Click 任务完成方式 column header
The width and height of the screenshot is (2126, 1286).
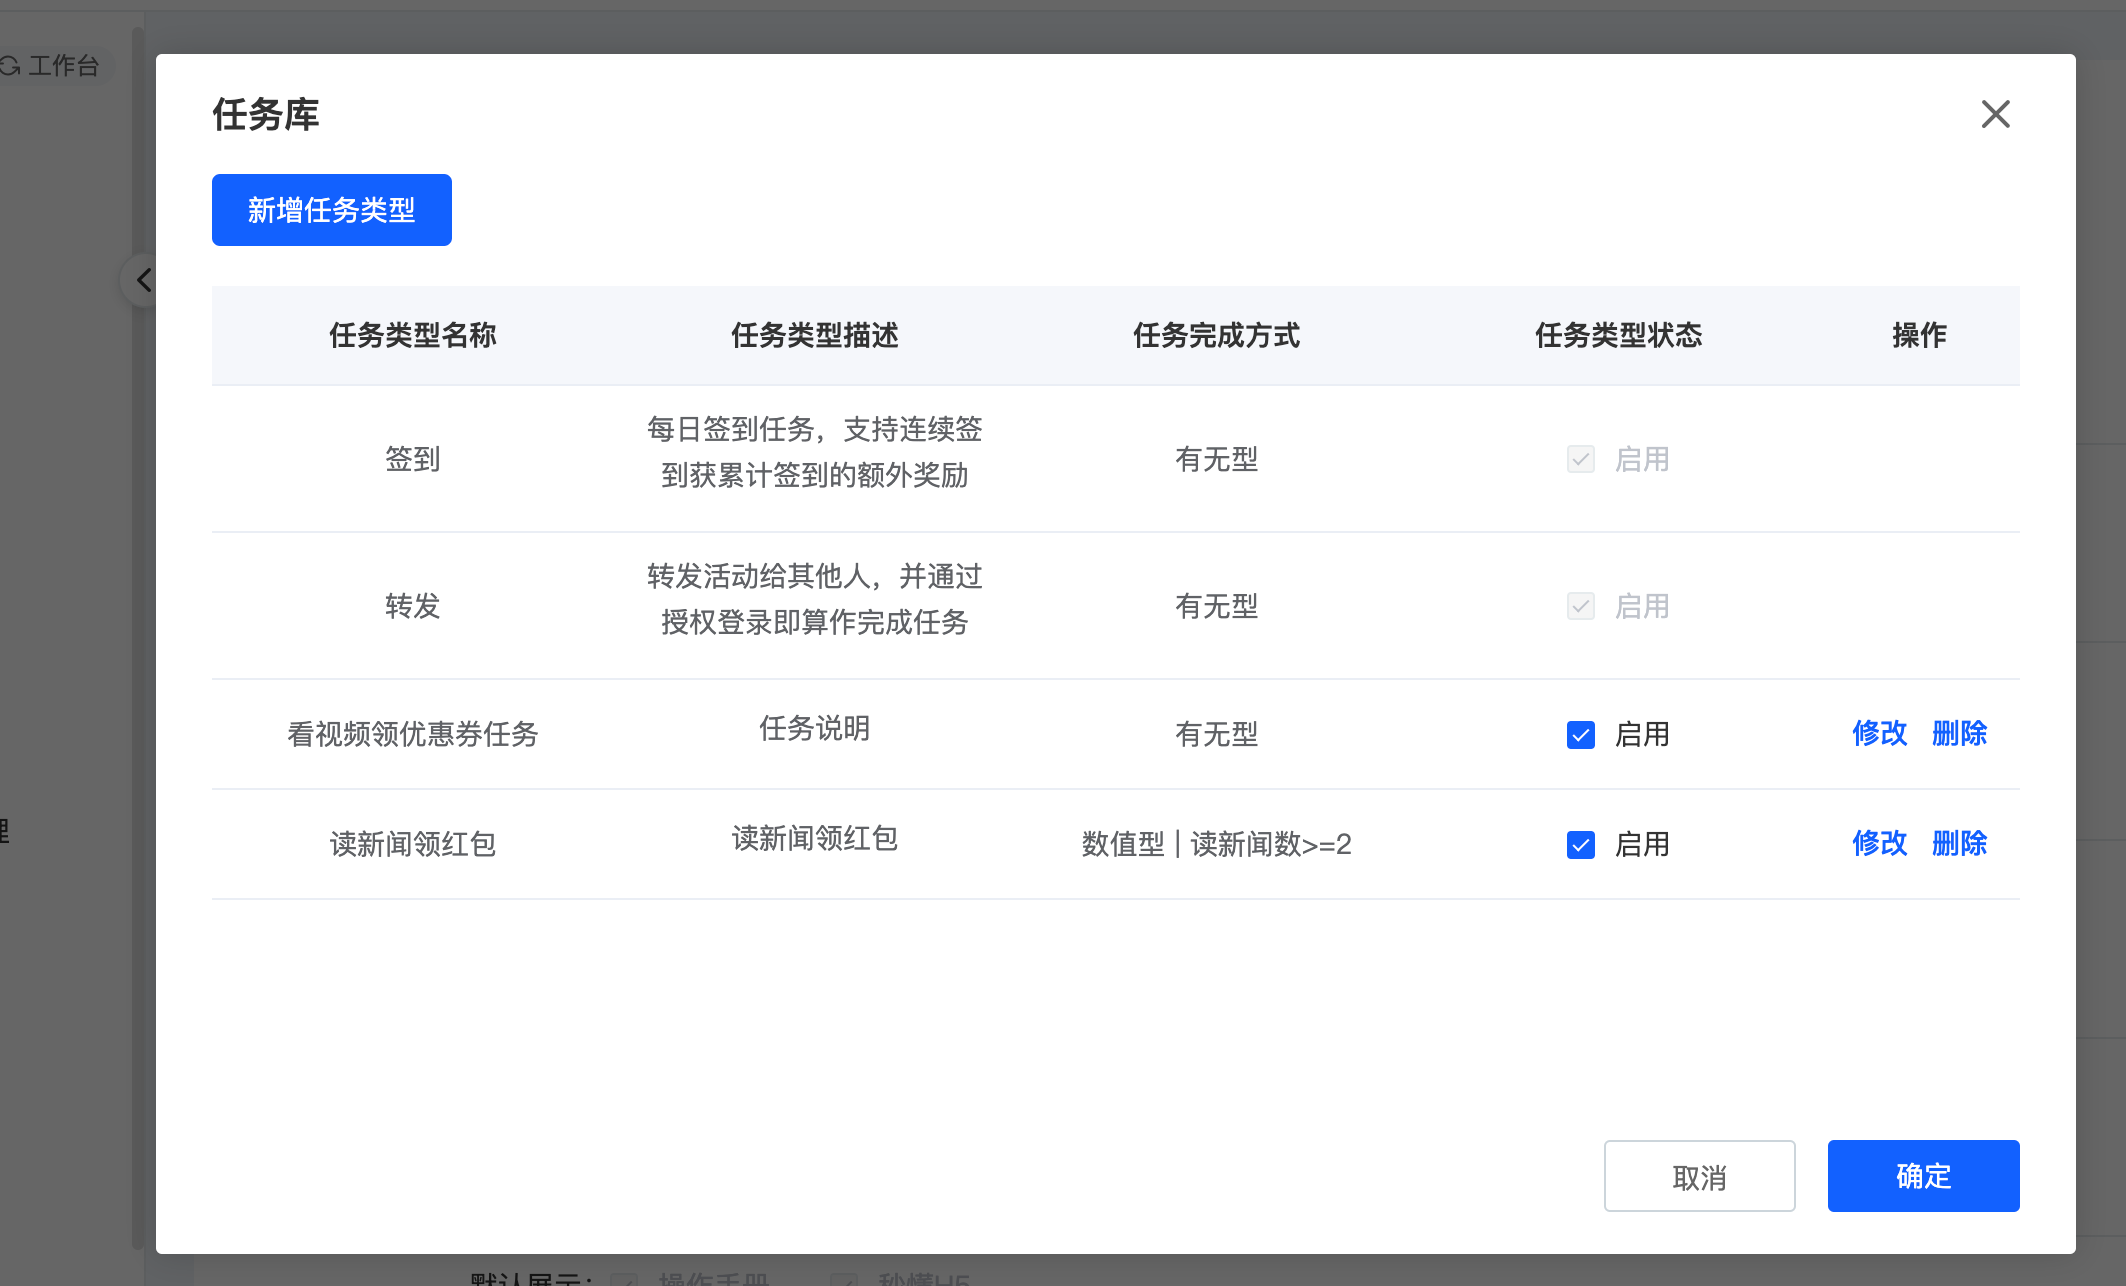[x=1216, y=335]
